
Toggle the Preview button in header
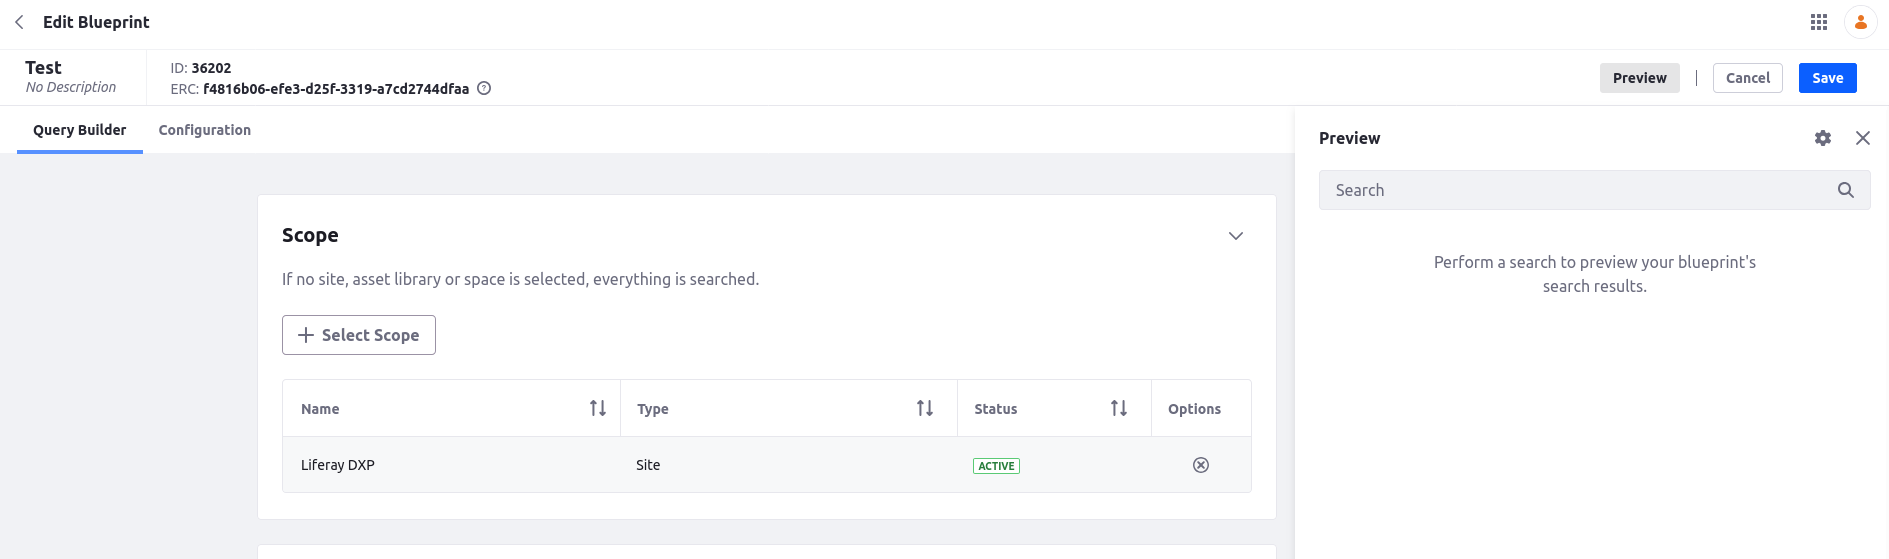pos(1639,78)
